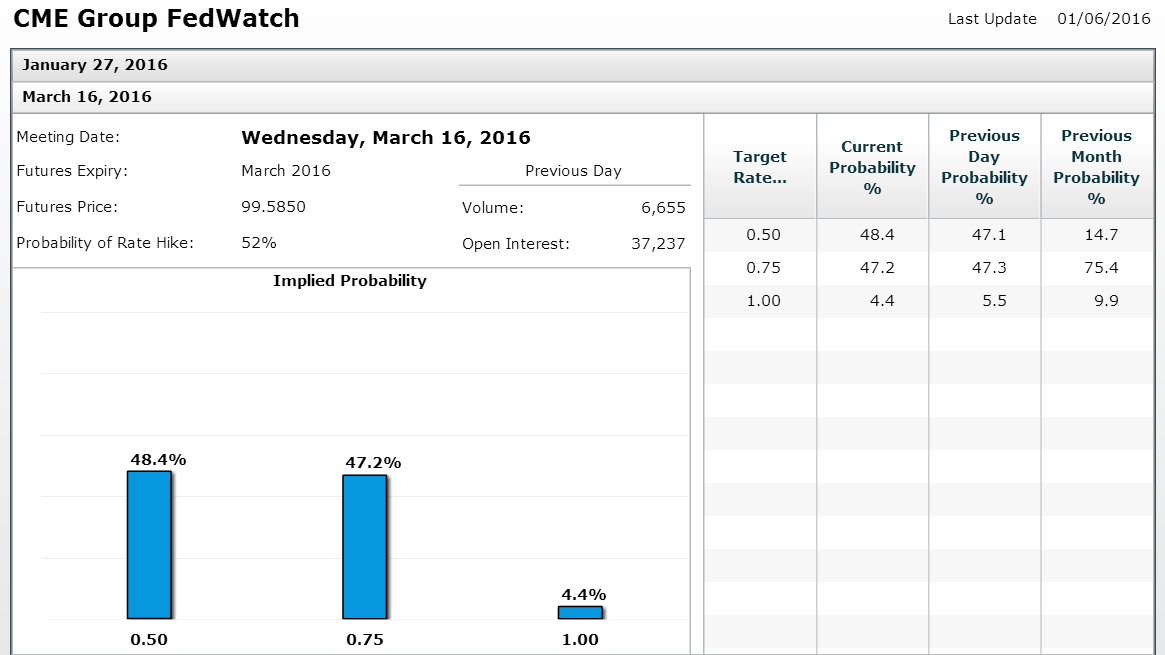
Task: Select the blue 0.50 rate bar
Action: coord(149,545)
